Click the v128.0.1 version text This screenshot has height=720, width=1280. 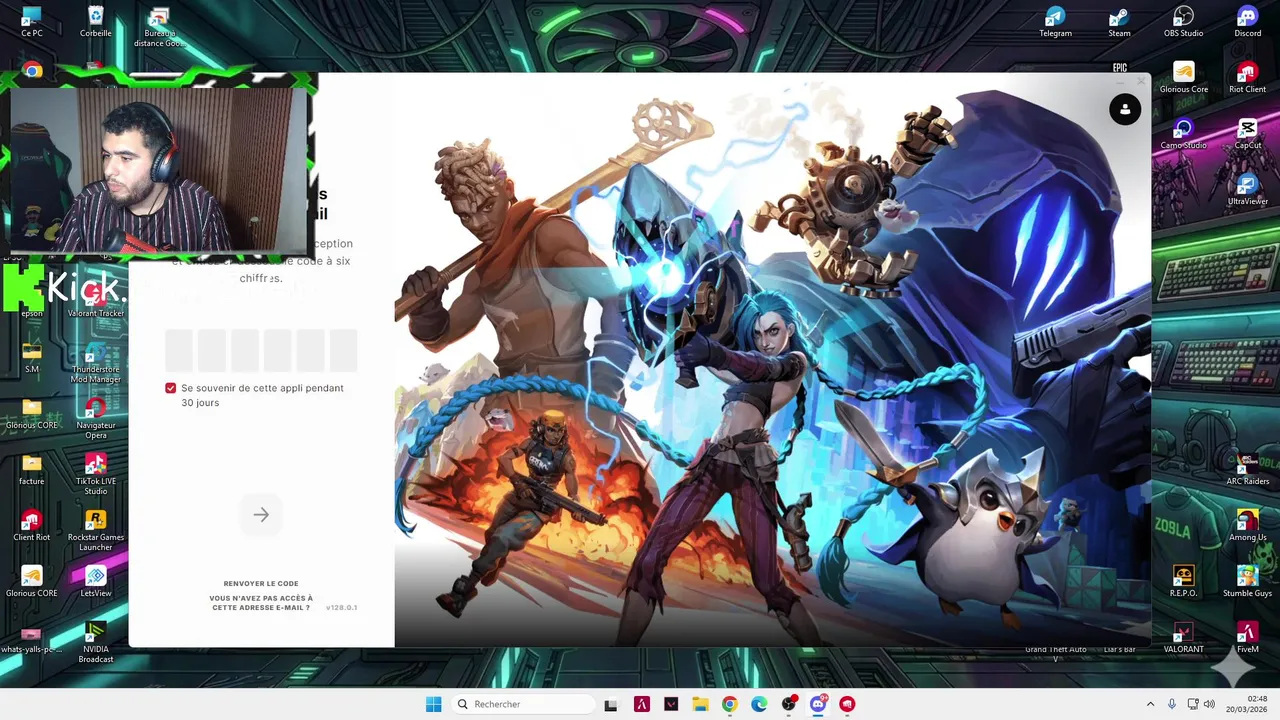tap(341, 607)
